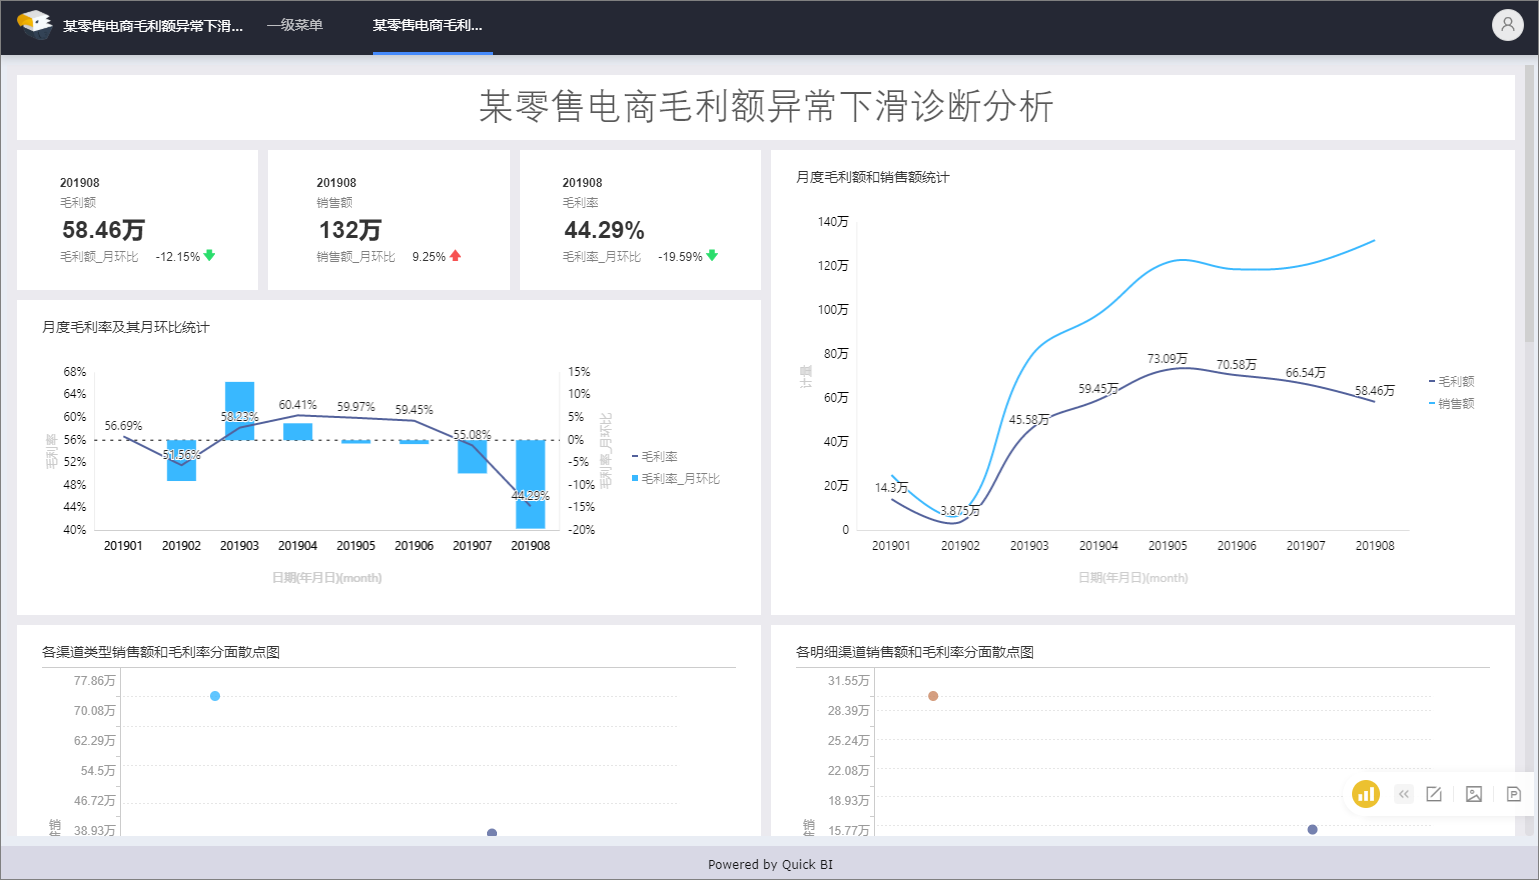
Task: Toggle 毛利率_月环比 legend item
Action: point(676,479)
